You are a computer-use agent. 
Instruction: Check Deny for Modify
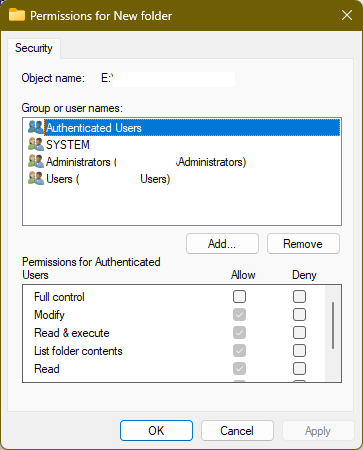(299, 314)
